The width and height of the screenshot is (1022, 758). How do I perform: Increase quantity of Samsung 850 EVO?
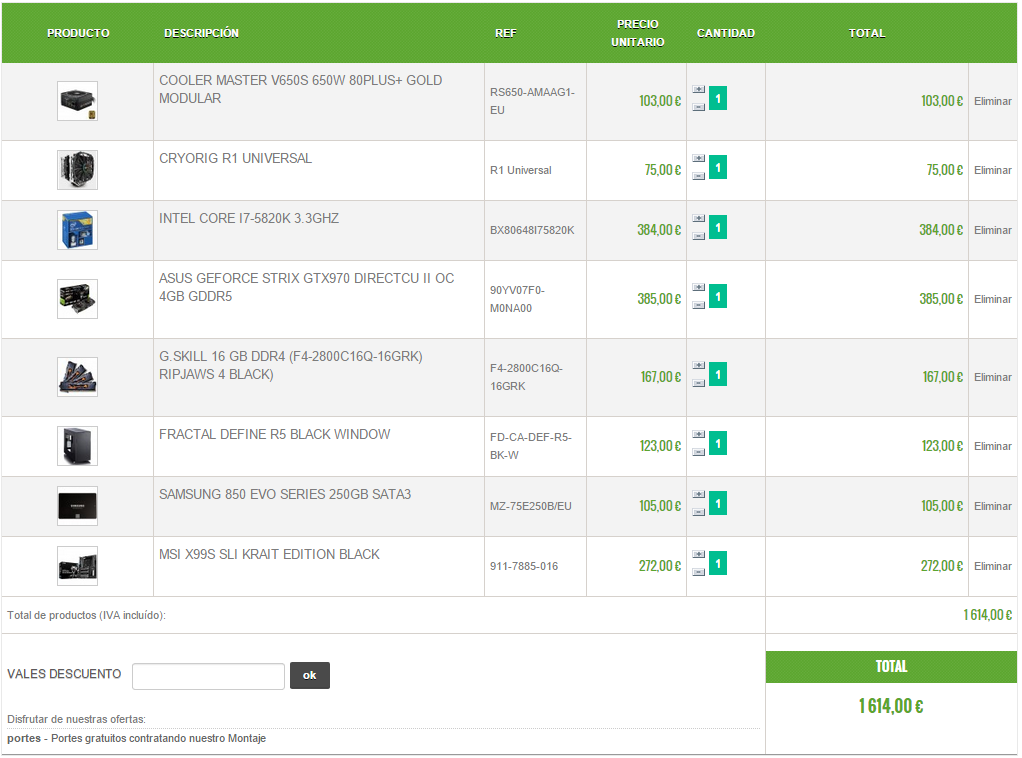699,495
